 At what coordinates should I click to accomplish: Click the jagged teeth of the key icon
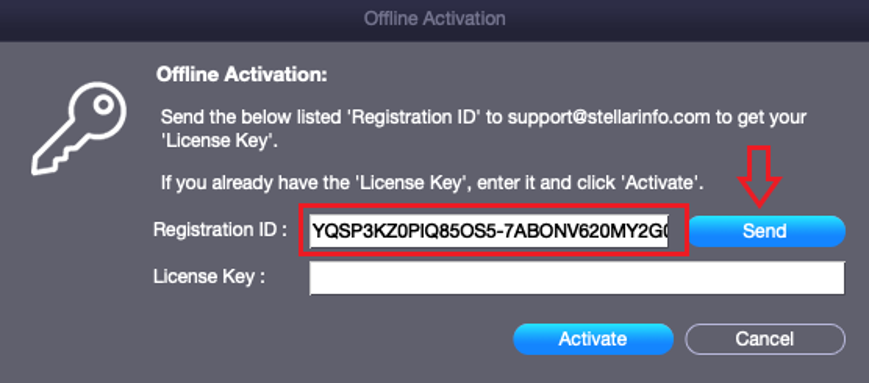[54, 157]
